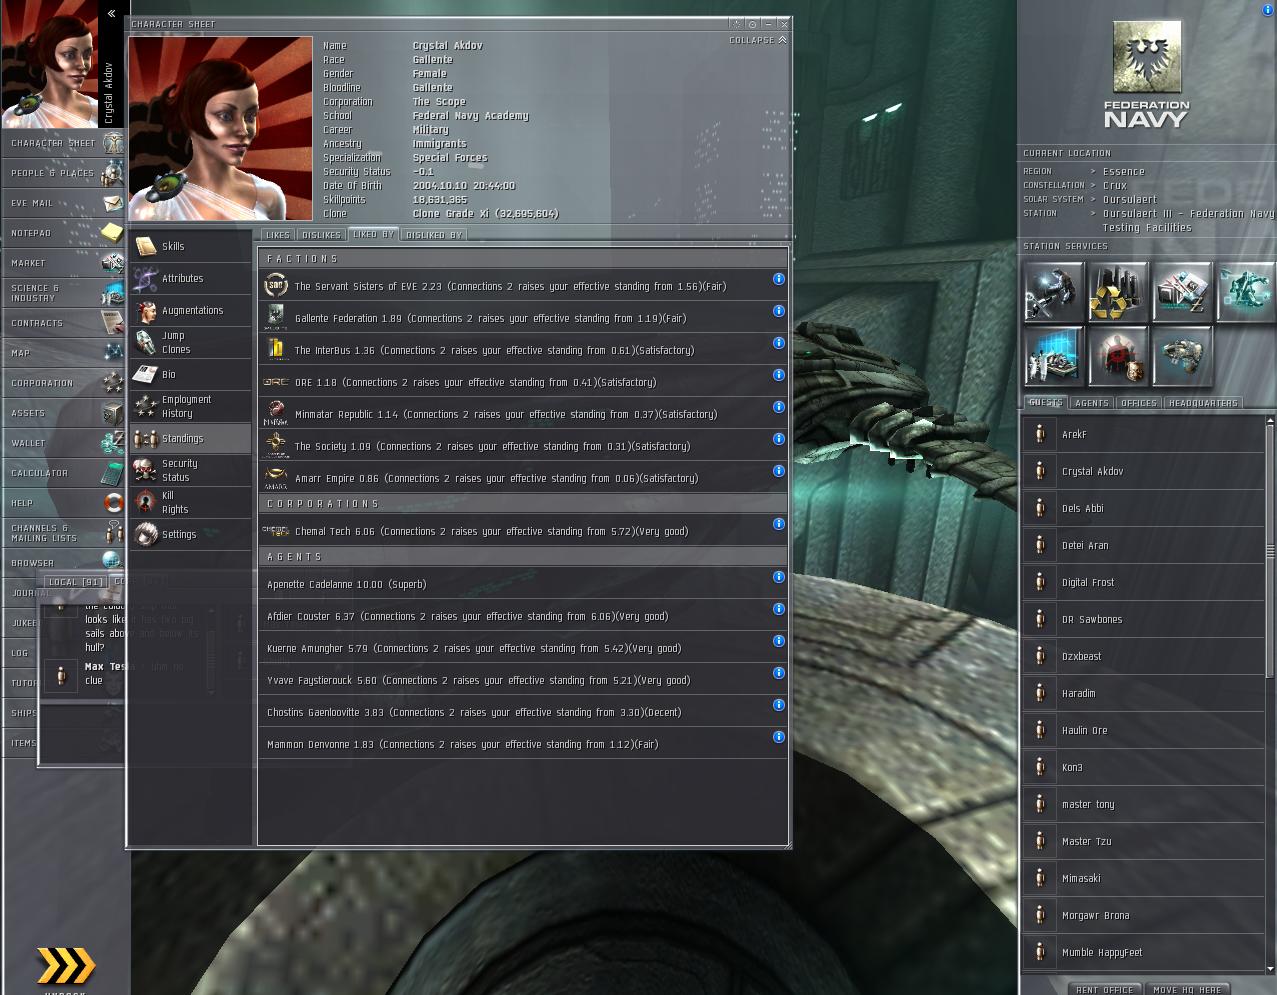Select guest Digital Frost
The width and height of the screenshot is (1277, 995).
coord(1143,582)
